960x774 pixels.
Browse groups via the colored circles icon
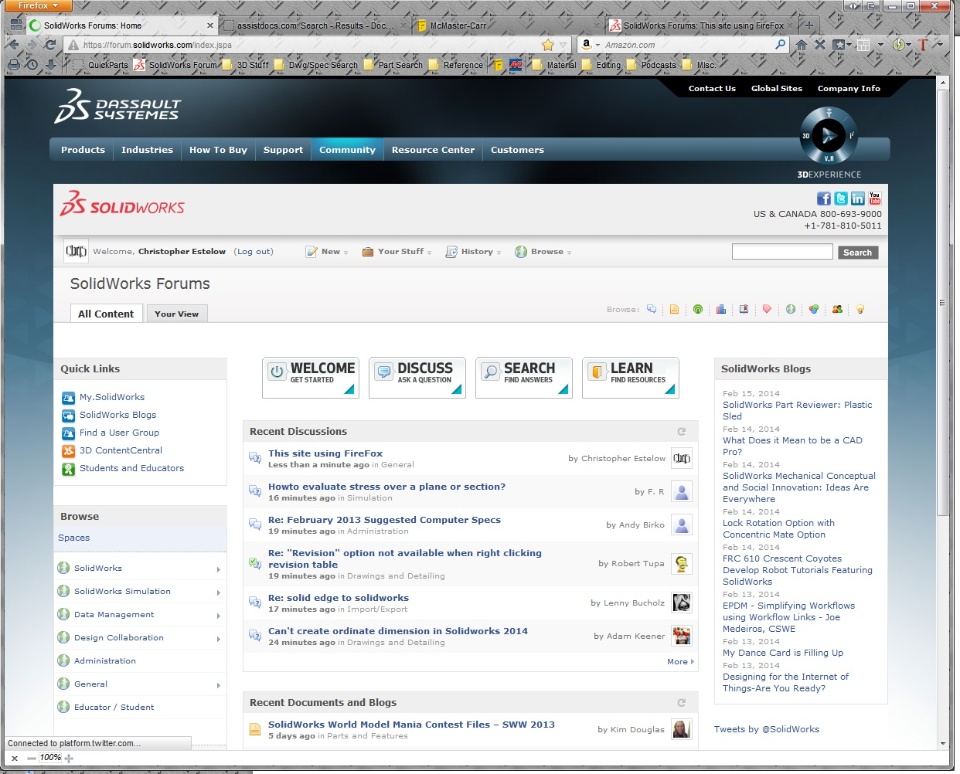click(814, 309)
